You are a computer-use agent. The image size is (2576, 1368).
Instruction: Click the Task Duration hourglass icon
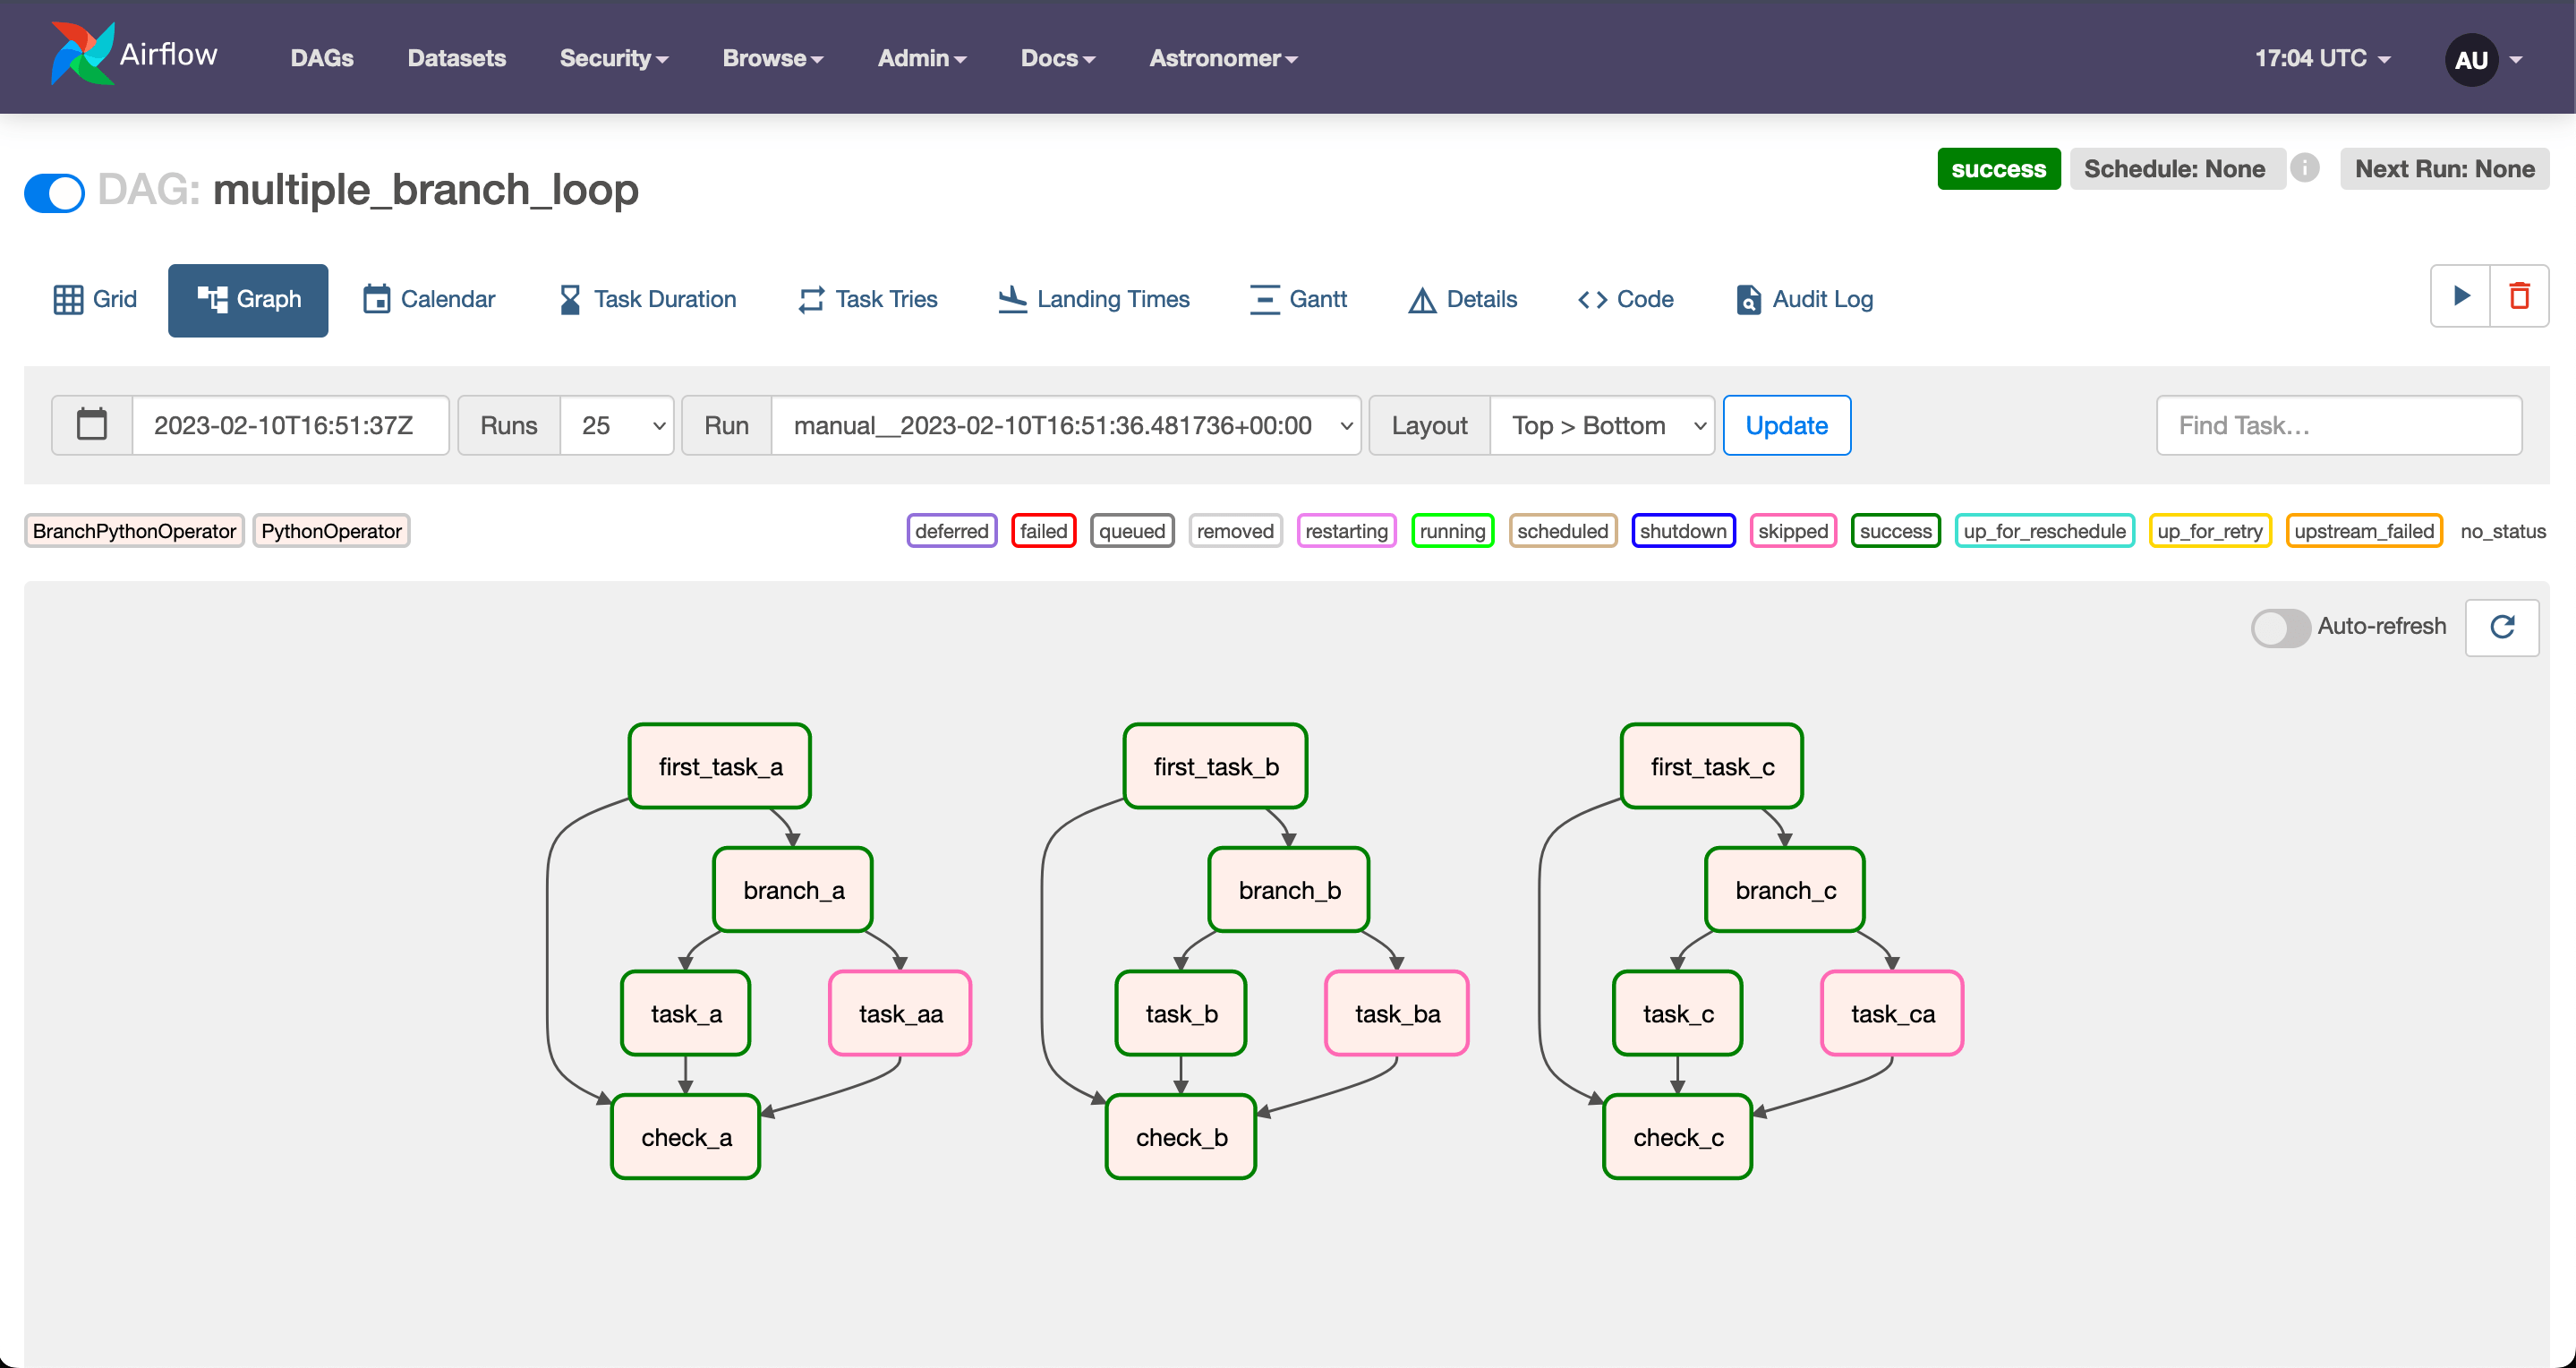tap(570, 298)
